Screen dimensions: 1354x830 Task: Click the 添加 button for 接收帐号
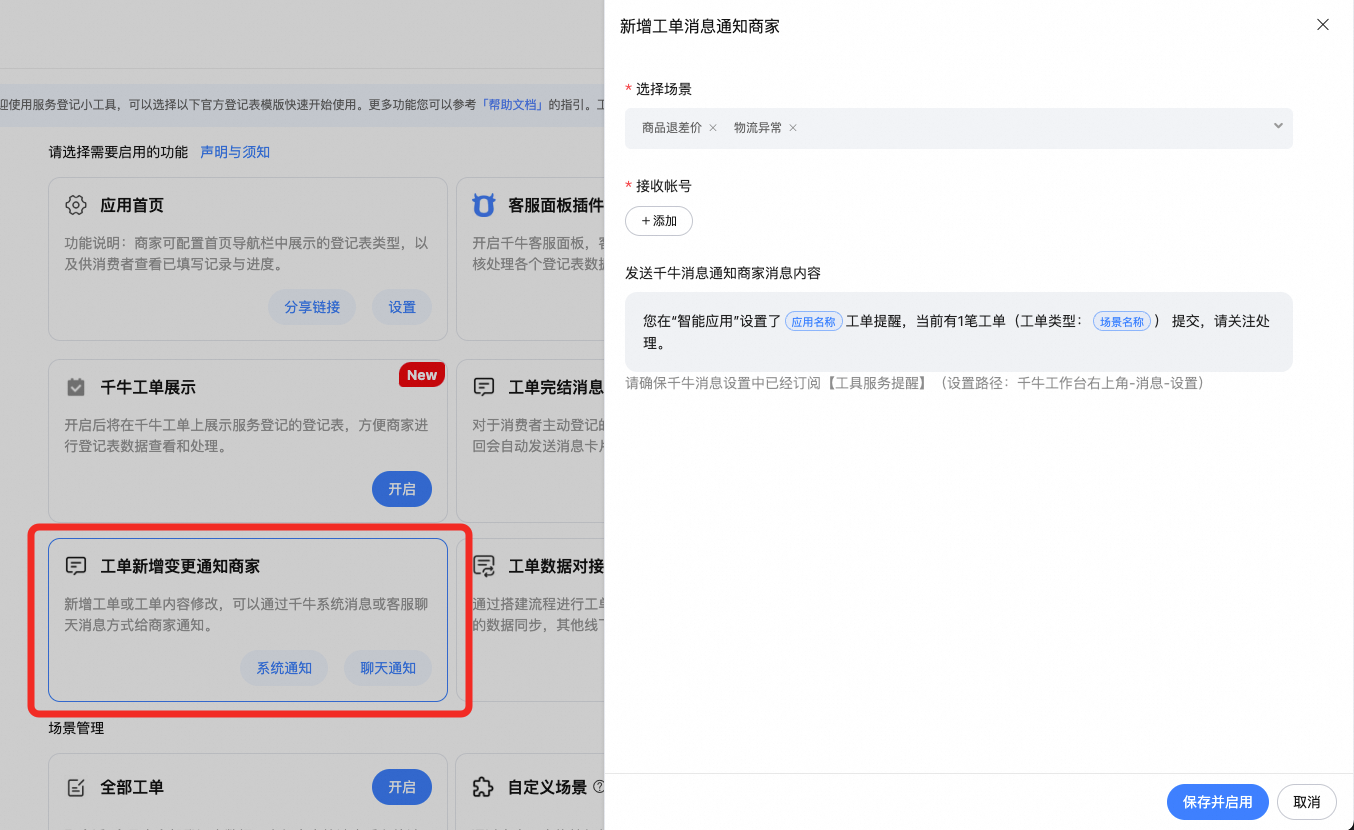[x=659, y=220]
